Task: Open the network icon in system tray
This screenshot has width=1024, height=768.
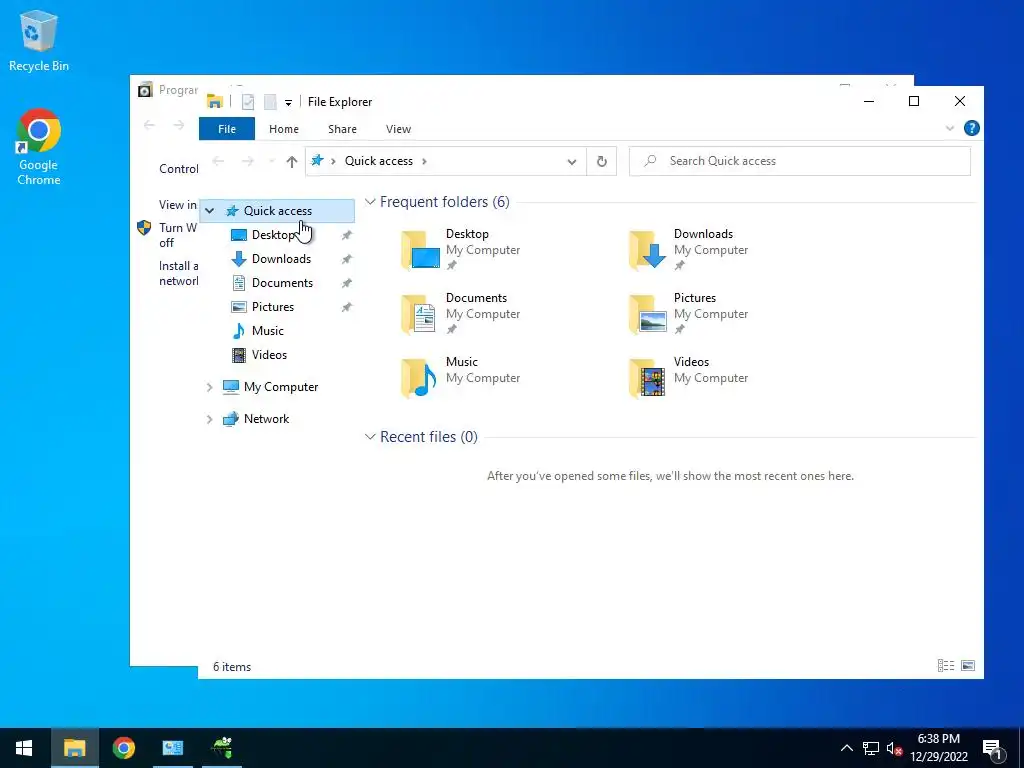Action: click(x=871, y=749)
